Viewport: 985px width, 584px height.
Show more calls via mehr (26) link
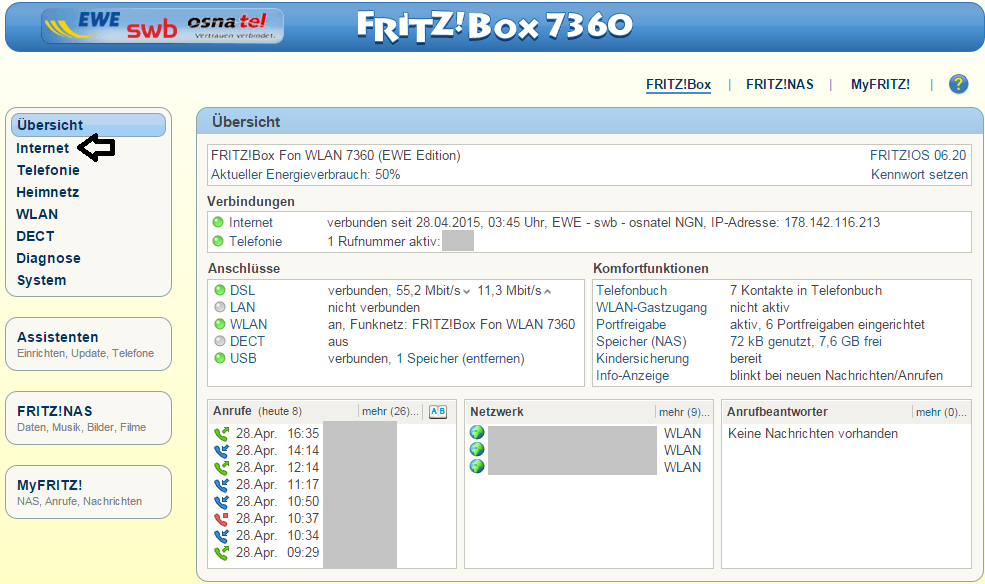click(x=390, y=412)
